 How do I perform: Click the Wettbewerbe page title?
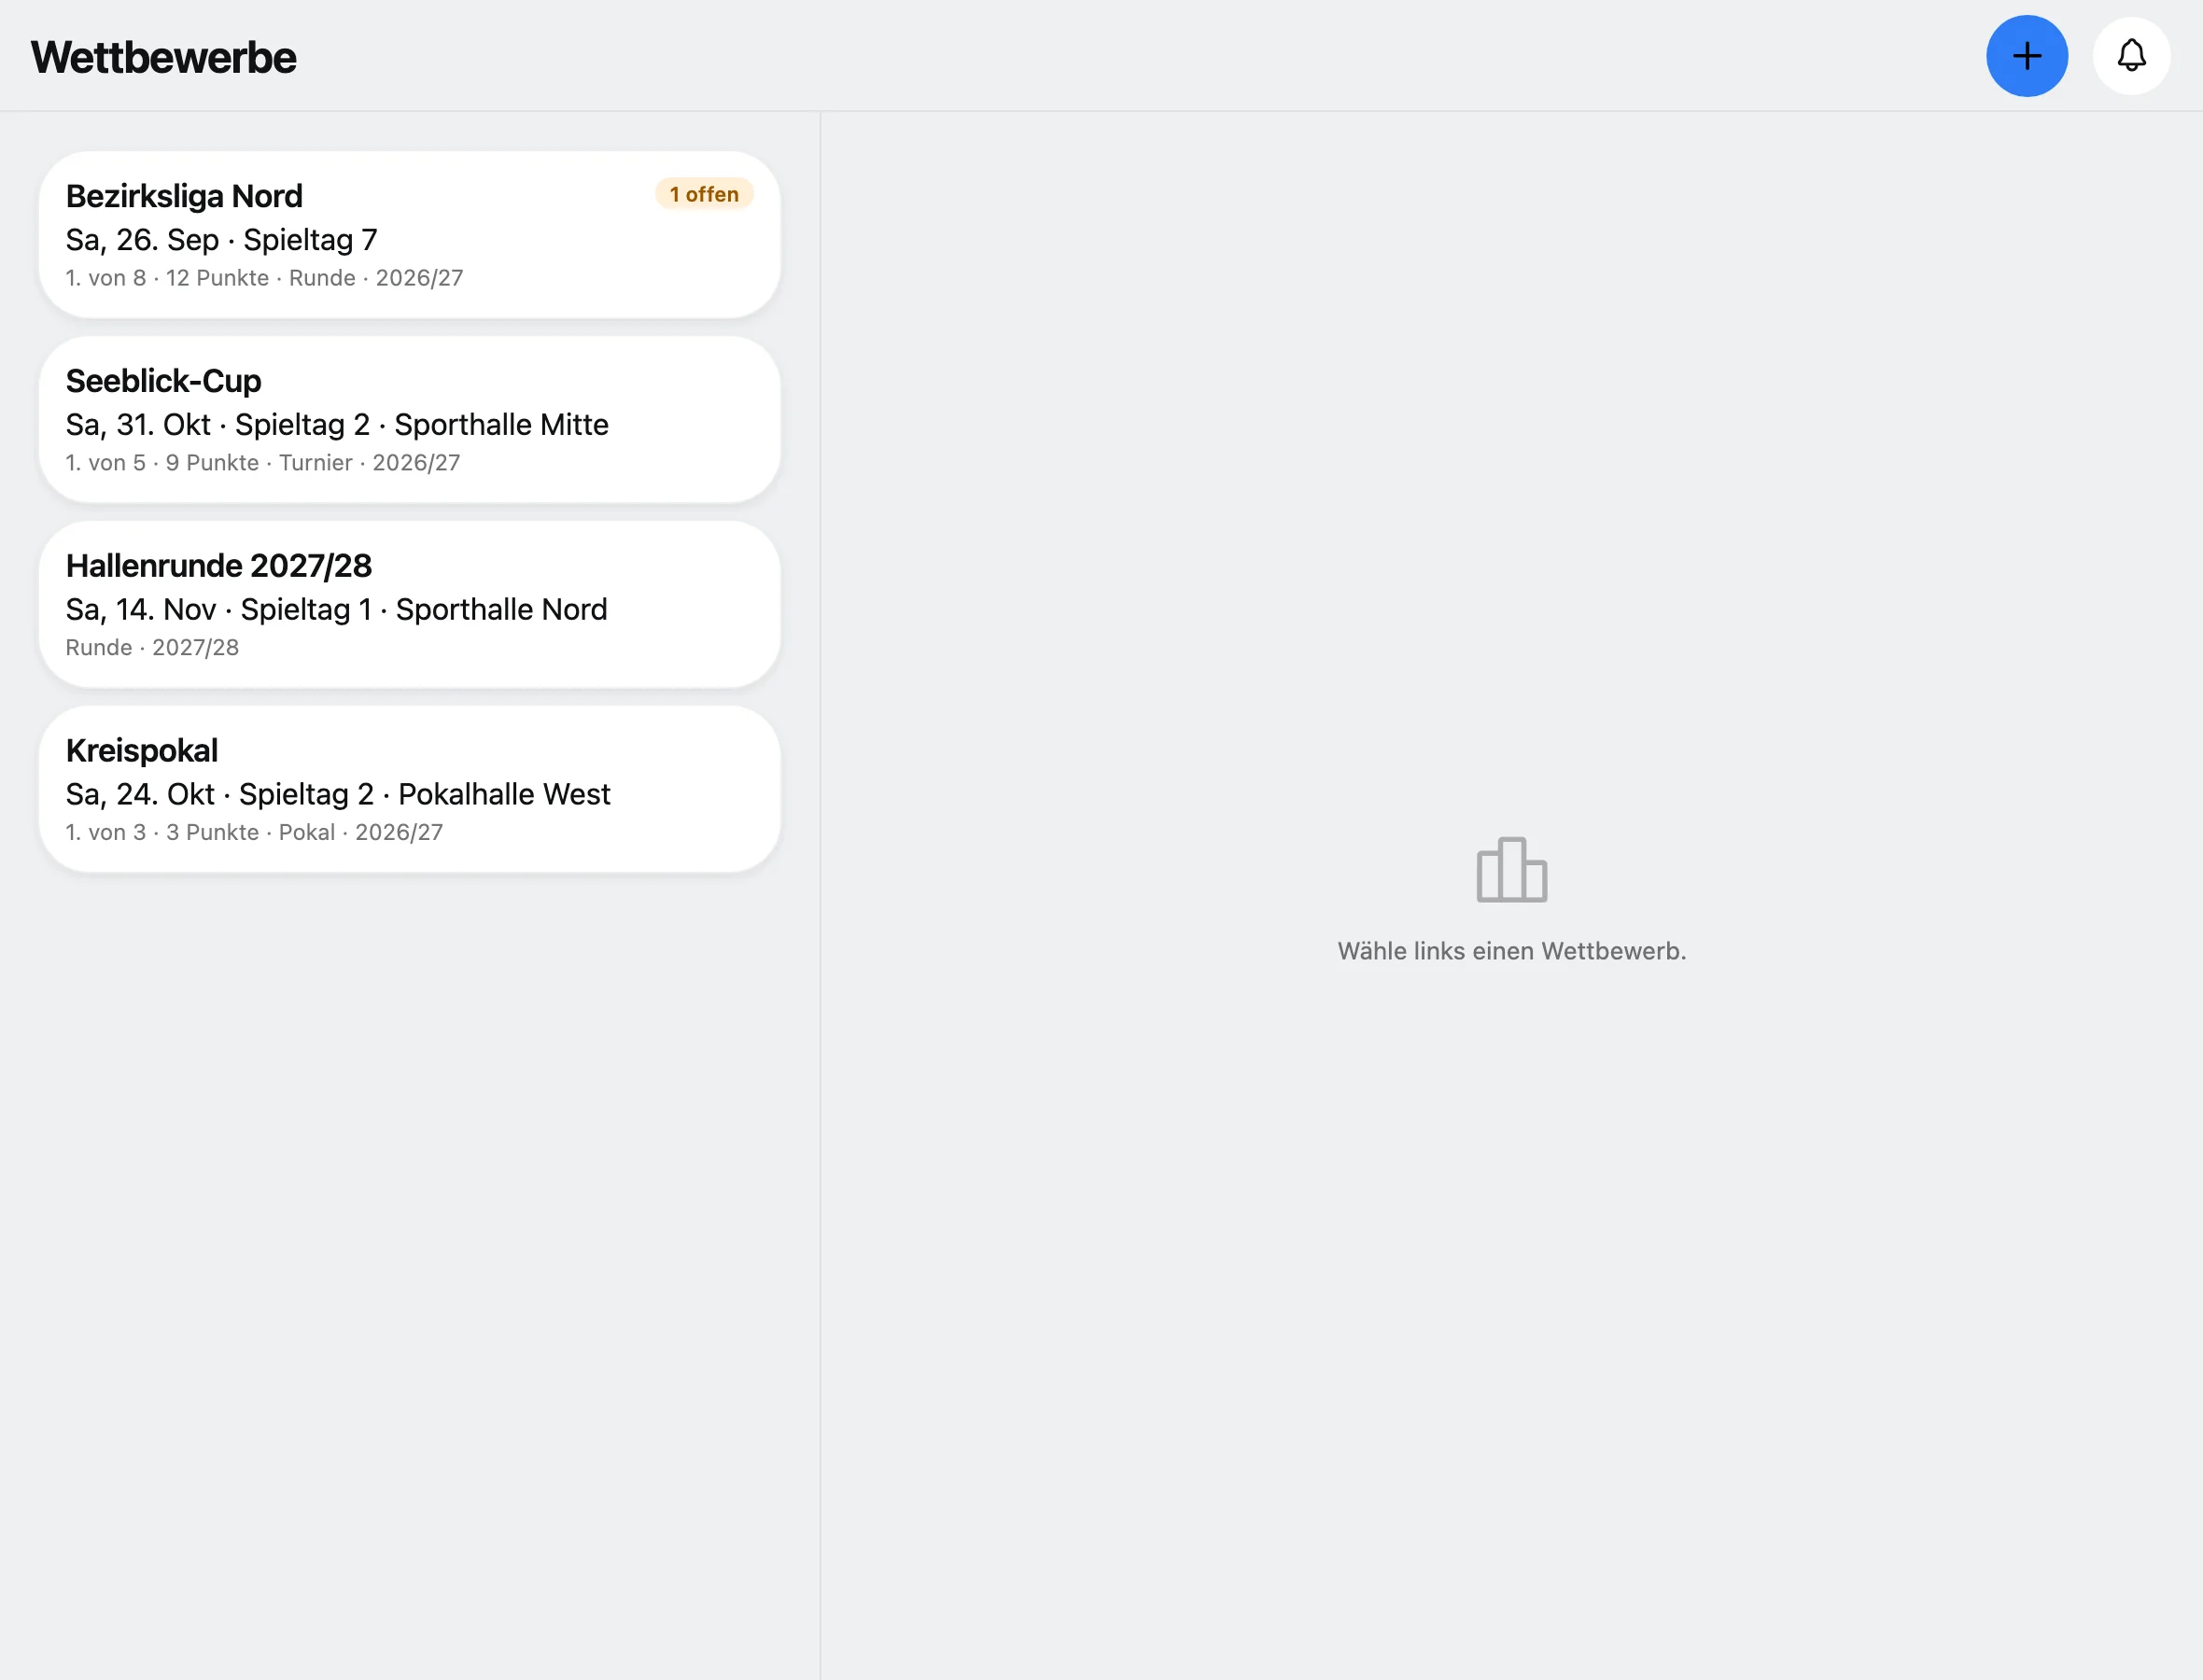click(x=164, y=57)
